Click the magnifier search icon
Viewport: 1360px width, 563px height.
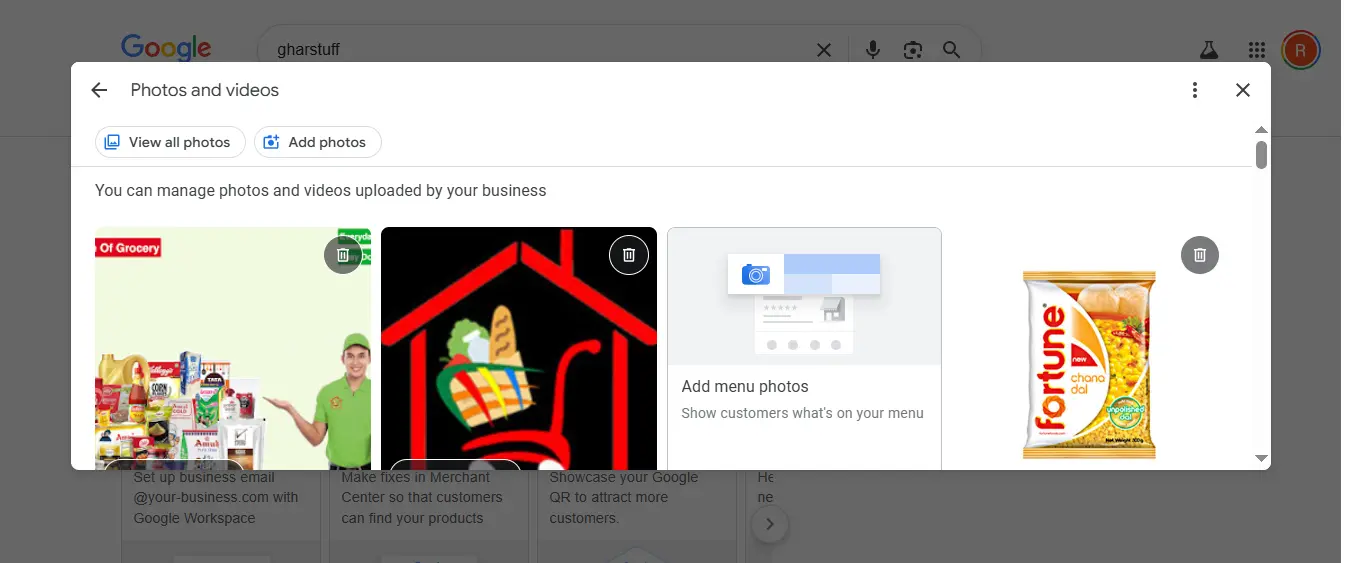[x=951, y=50]
